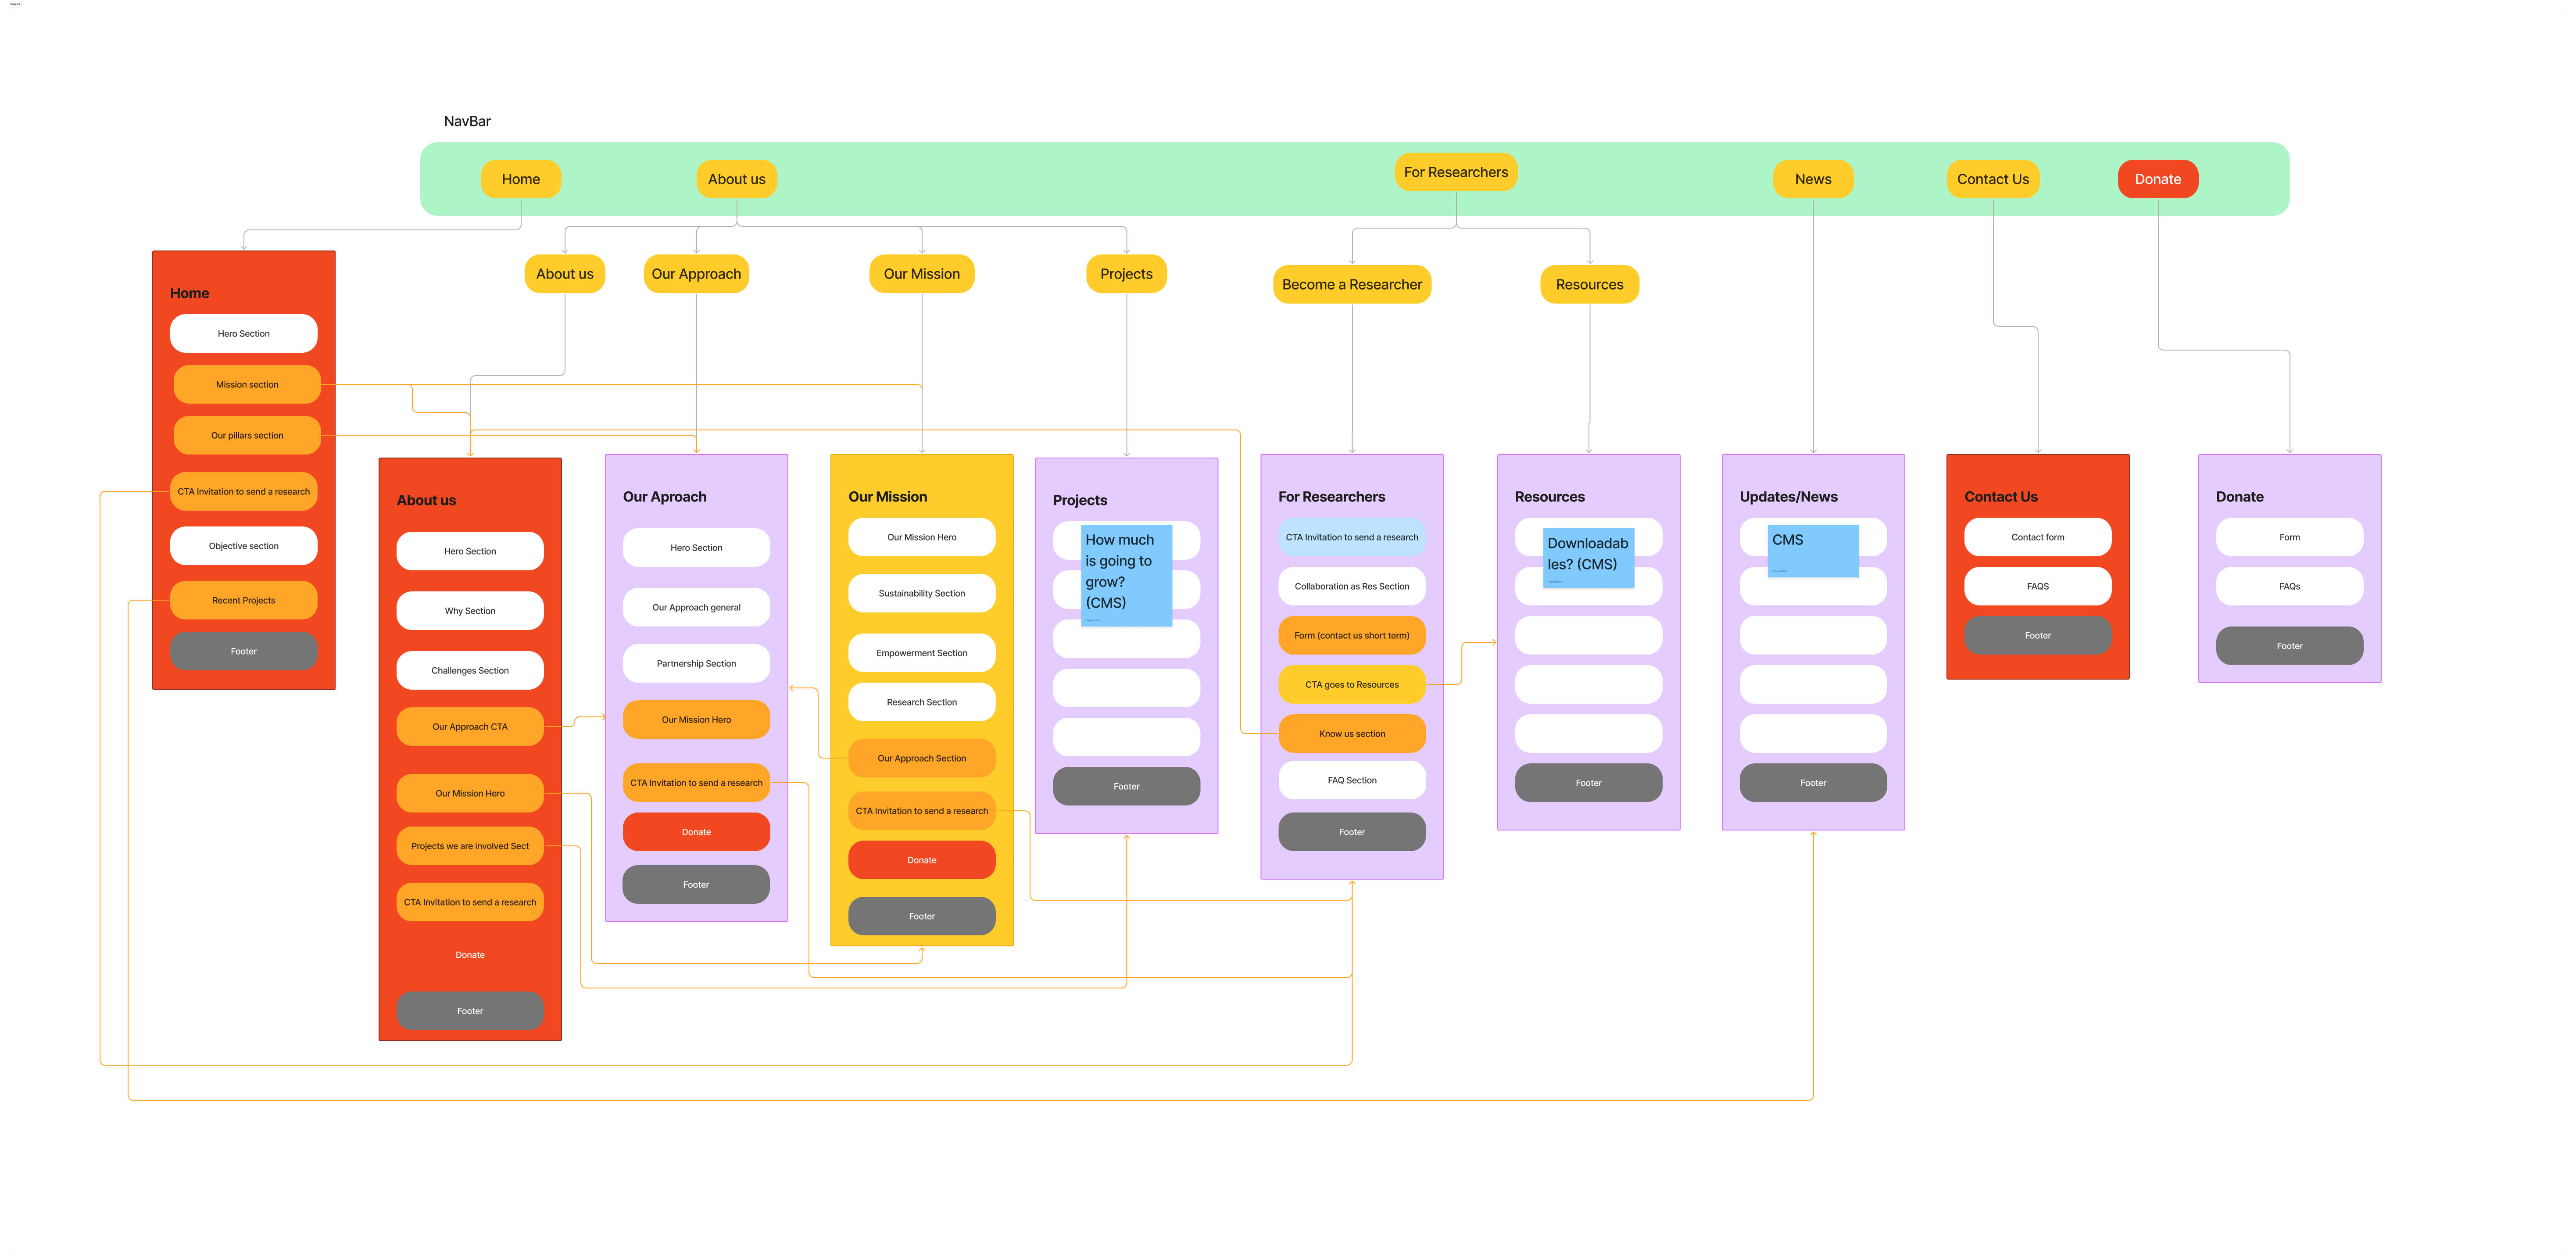Select Donate block in the Our Aproach frame
The width and height of the screenshot is (2576, 1260).
696,832
